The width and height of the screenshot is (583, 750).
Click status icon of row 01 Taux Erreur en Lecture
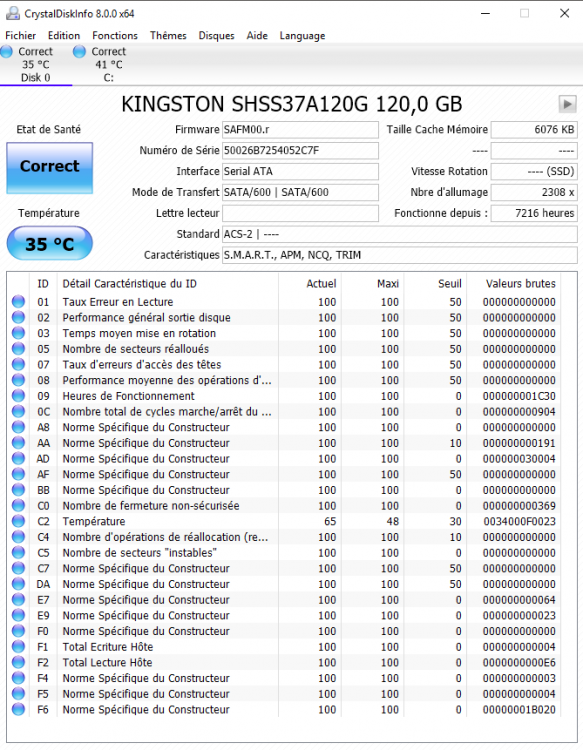click(x=18, y=301)
